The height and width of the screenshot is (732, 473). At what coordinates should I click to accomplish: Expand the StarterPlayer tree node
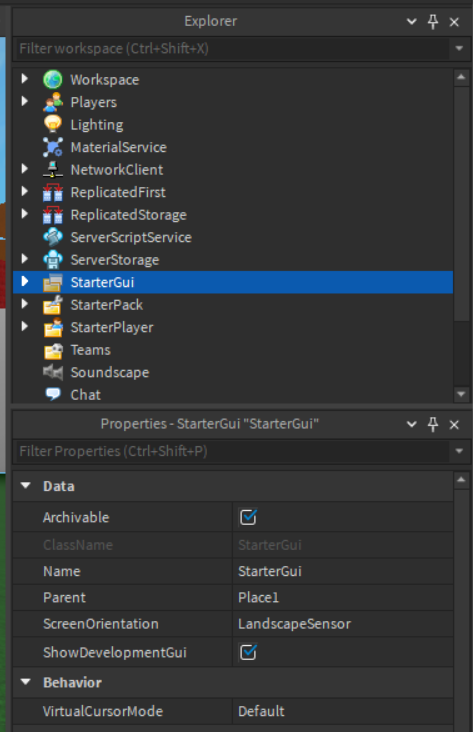25,326
